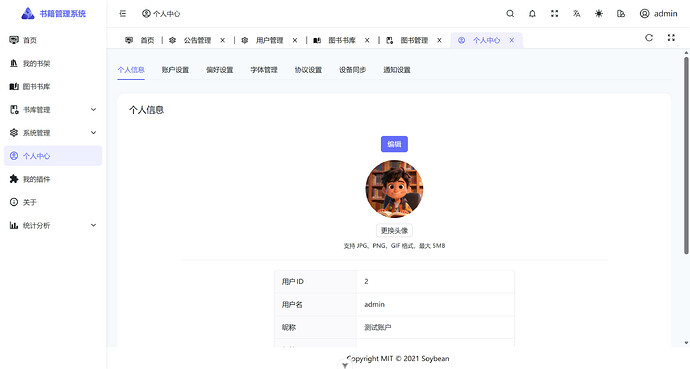Select the 设备同步 tab
This screenshot has height=369, width=690.
(352, 70)
